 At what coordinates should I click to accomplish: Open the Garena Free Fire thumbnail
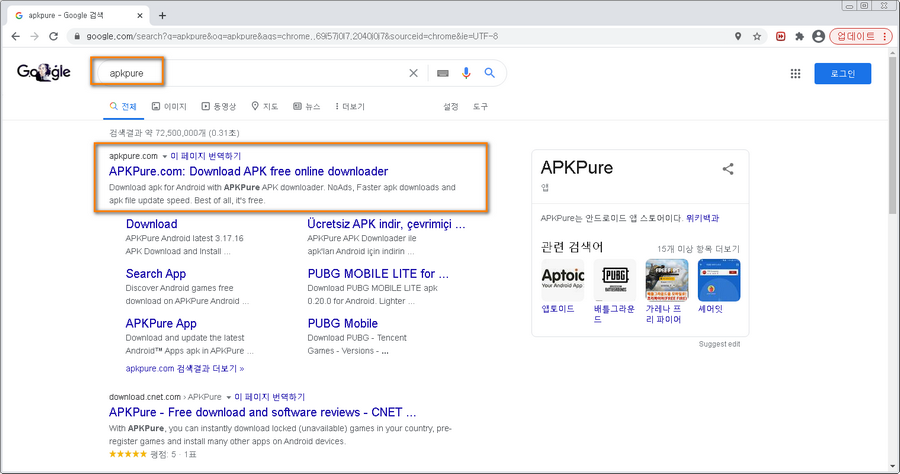point(667,280)
